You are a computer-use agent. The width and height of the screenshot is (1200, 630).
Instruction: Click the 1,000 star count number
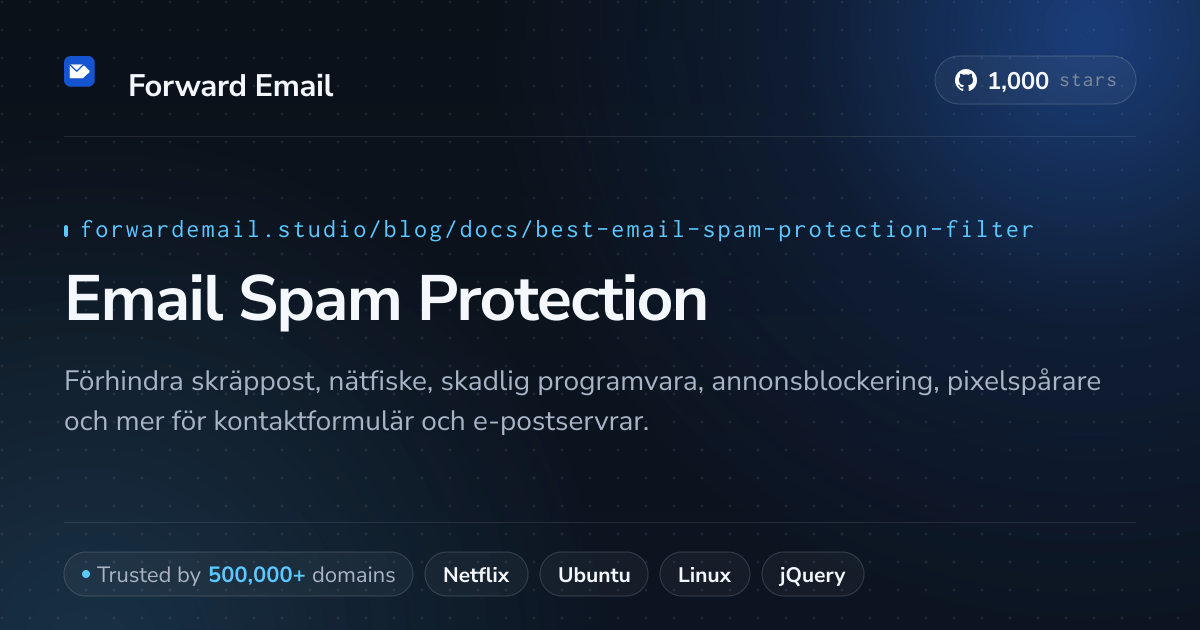point(1018,81)
